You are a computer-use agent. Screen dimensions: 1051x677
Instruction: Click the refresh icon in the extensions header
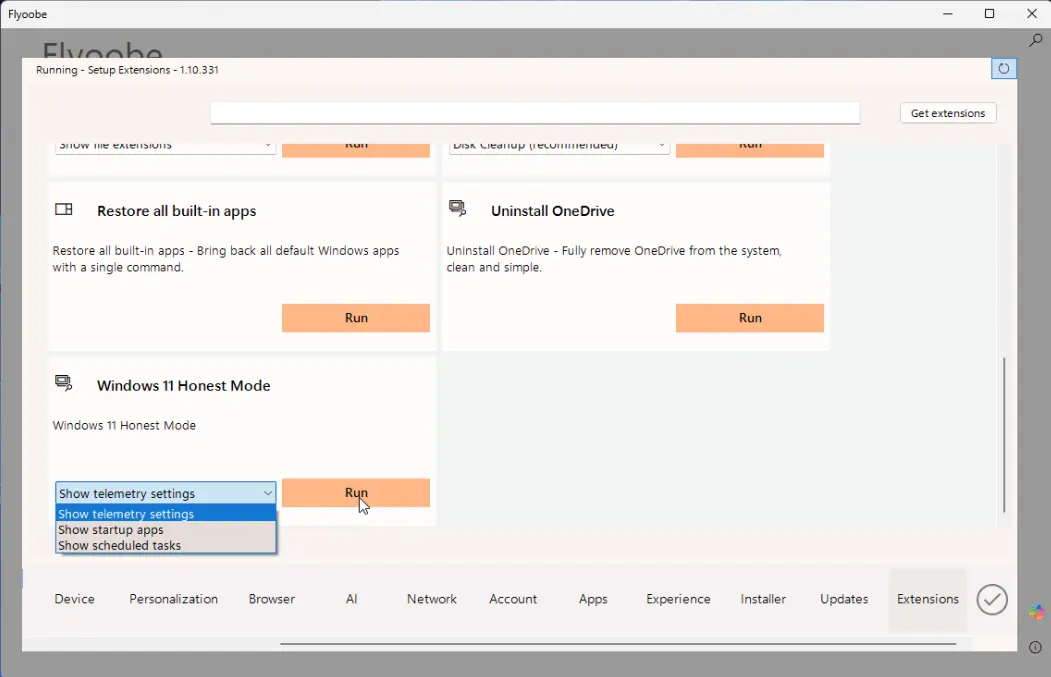pos(1003,68)
